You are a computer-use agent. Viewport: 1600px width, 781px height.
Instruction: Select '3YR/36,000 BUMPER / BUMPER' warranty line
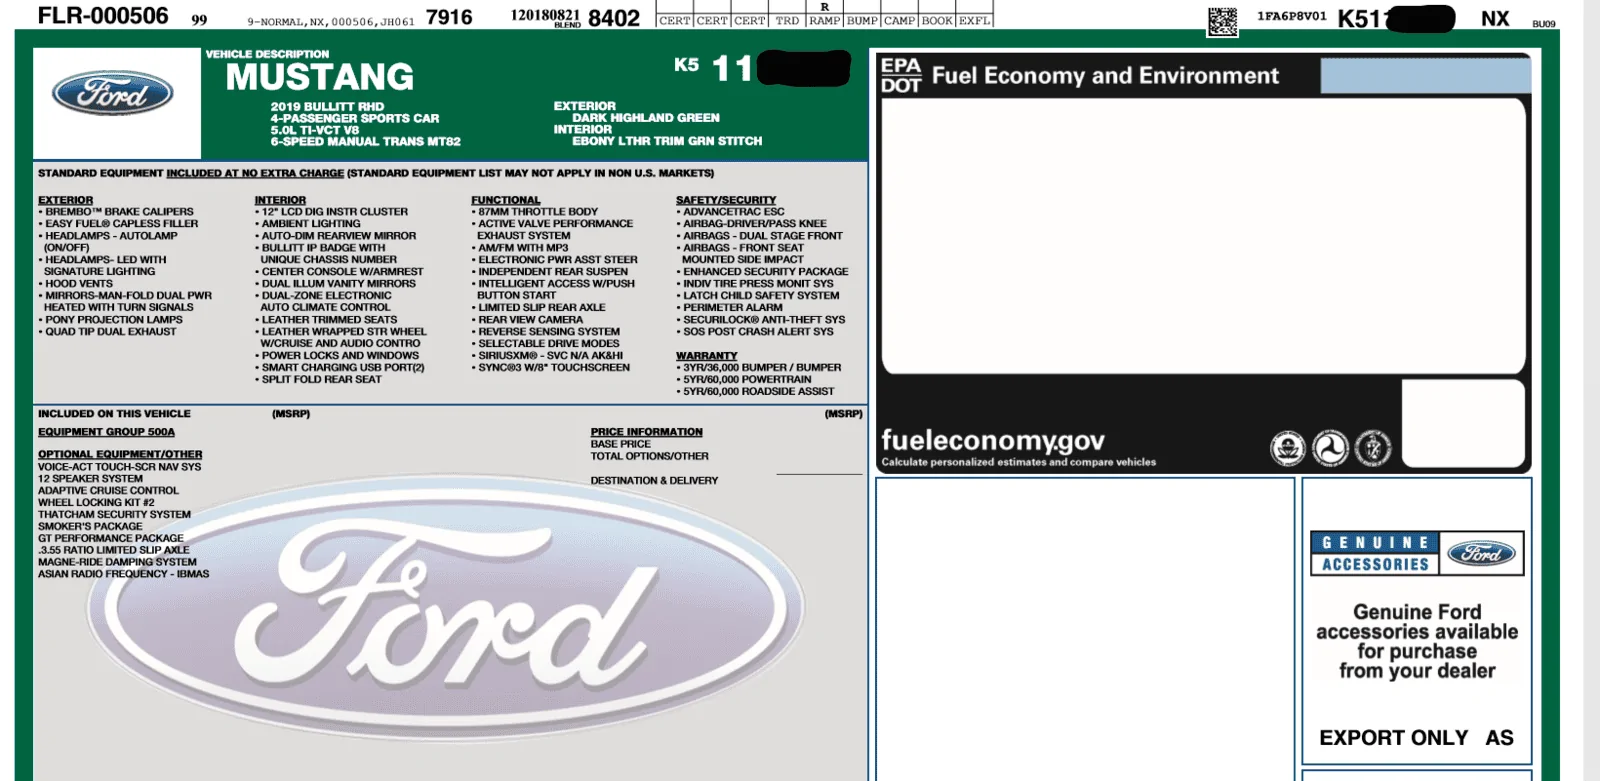tap(759, 368)
